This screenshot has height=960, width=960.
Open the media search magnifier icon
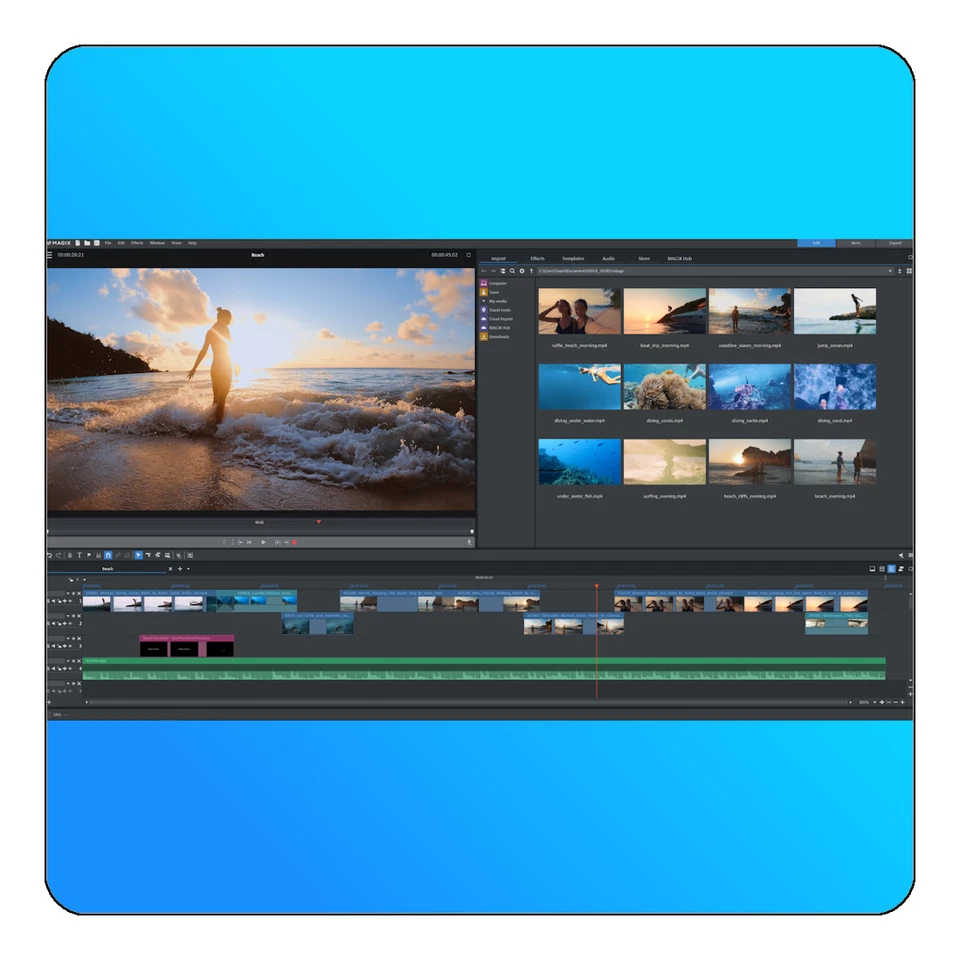(x=512, y=270)
